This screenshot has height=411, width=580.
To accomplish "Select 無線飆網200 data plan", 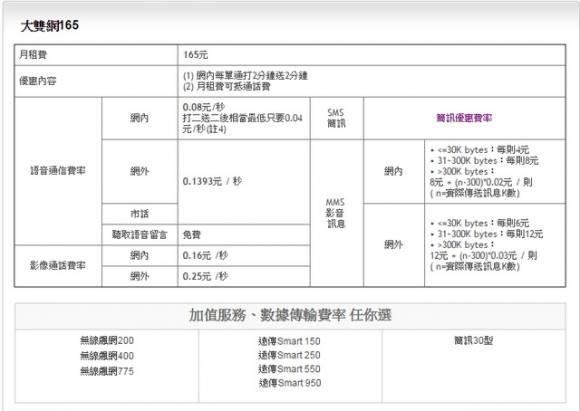I will [x=107, y=340].
